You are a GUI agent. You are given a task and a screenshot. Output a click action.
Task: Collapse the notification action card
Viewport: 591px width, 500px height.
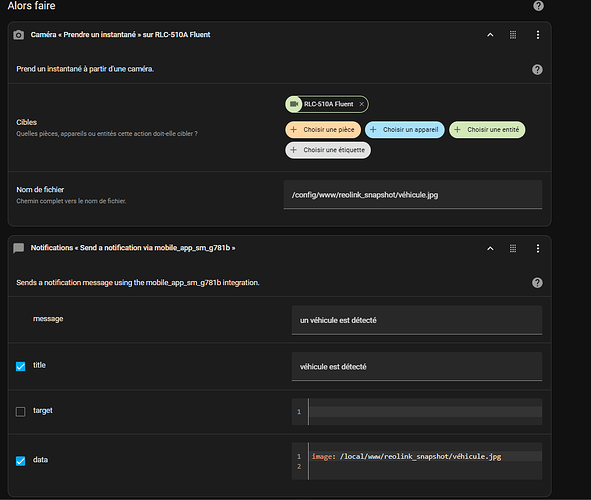point(490,248)
